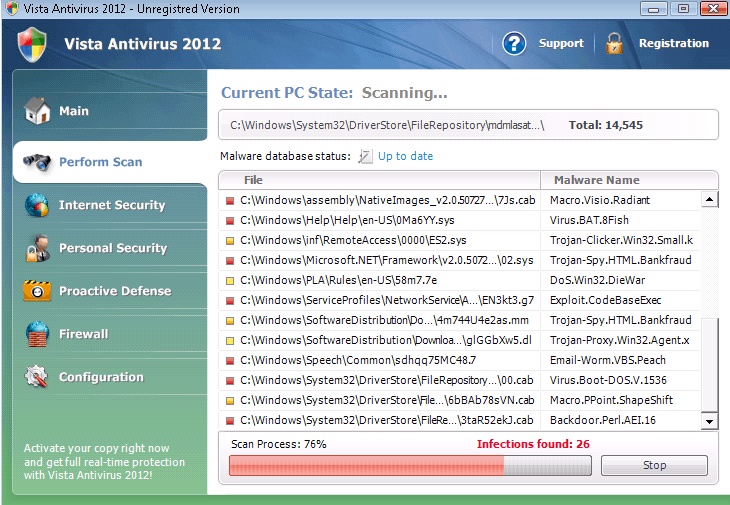Screen dimensions: 730x505
Task: Click the scan progress bar
Action: 410,465
